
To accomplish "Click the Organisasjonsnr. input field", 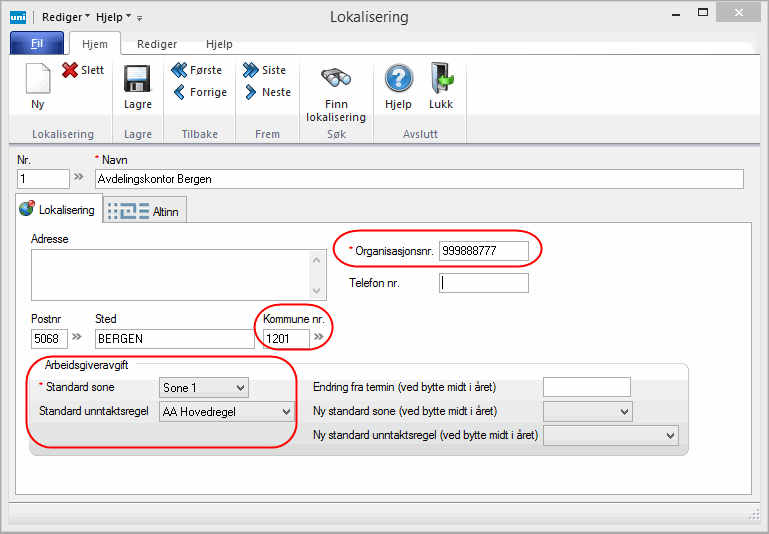I will (483, 251).
